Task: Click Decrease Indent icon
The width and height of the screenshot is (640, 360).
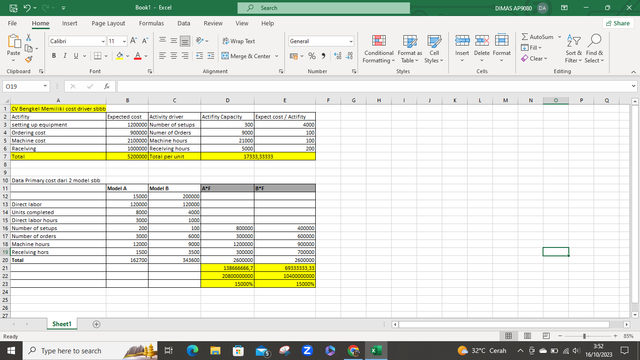Action: (199, 56)
